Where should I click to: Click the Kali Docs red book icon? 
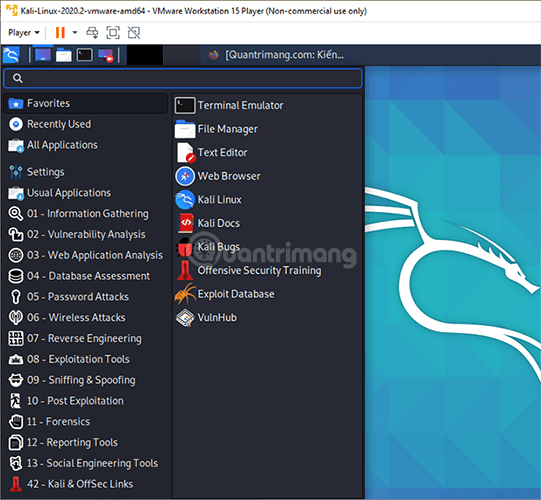tap(186, 223)
